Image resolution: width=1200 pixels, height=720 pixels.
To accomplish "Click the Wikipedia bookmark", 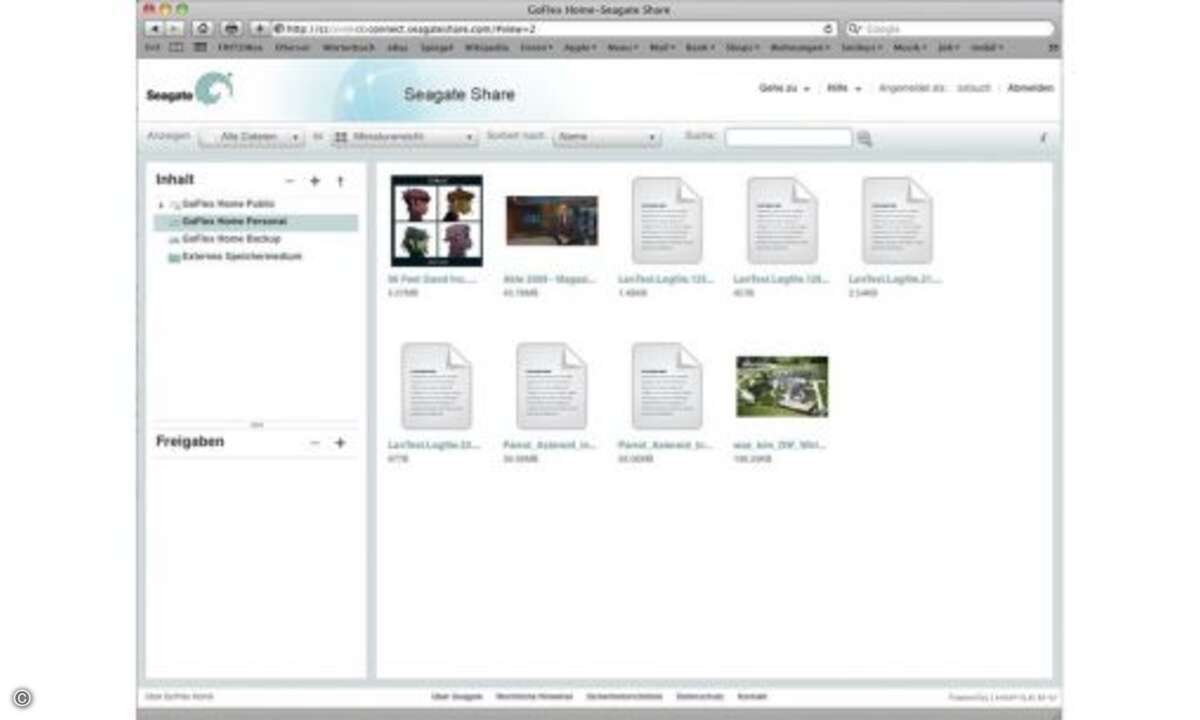I will 487,47.
